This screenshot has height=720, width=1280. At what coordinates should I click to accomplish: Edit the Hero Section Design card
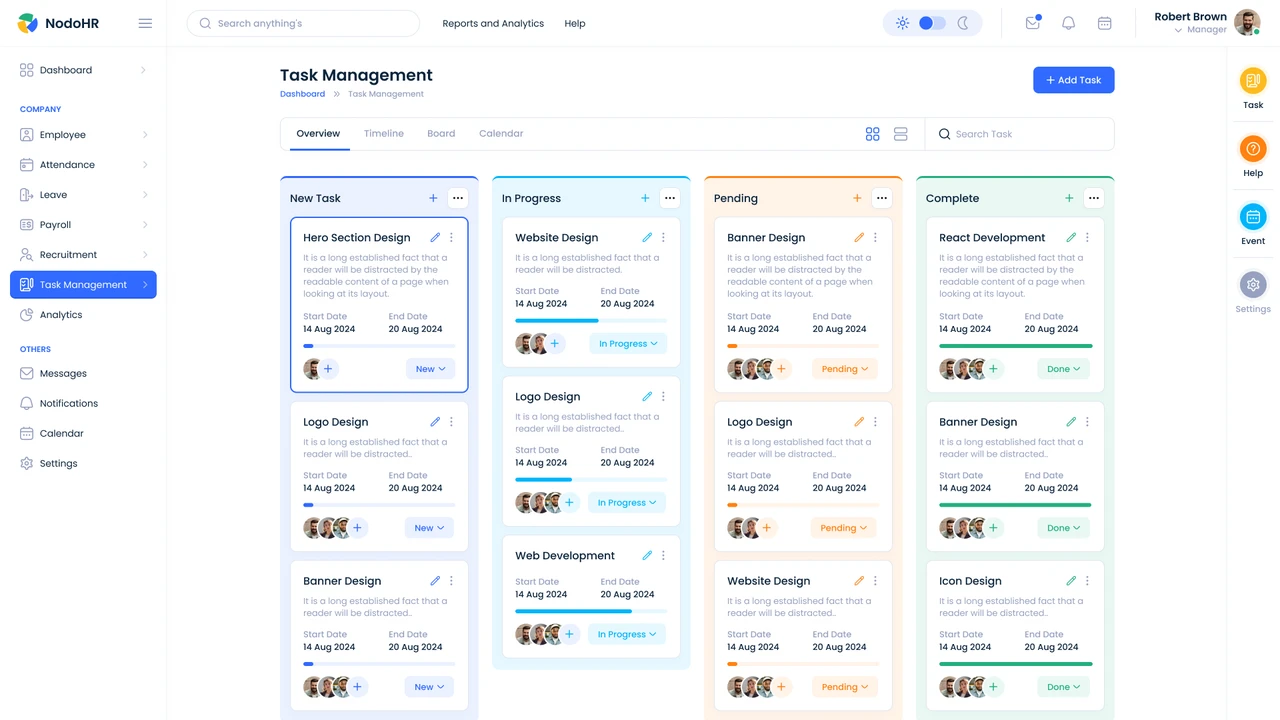click(x=435, y=238)
